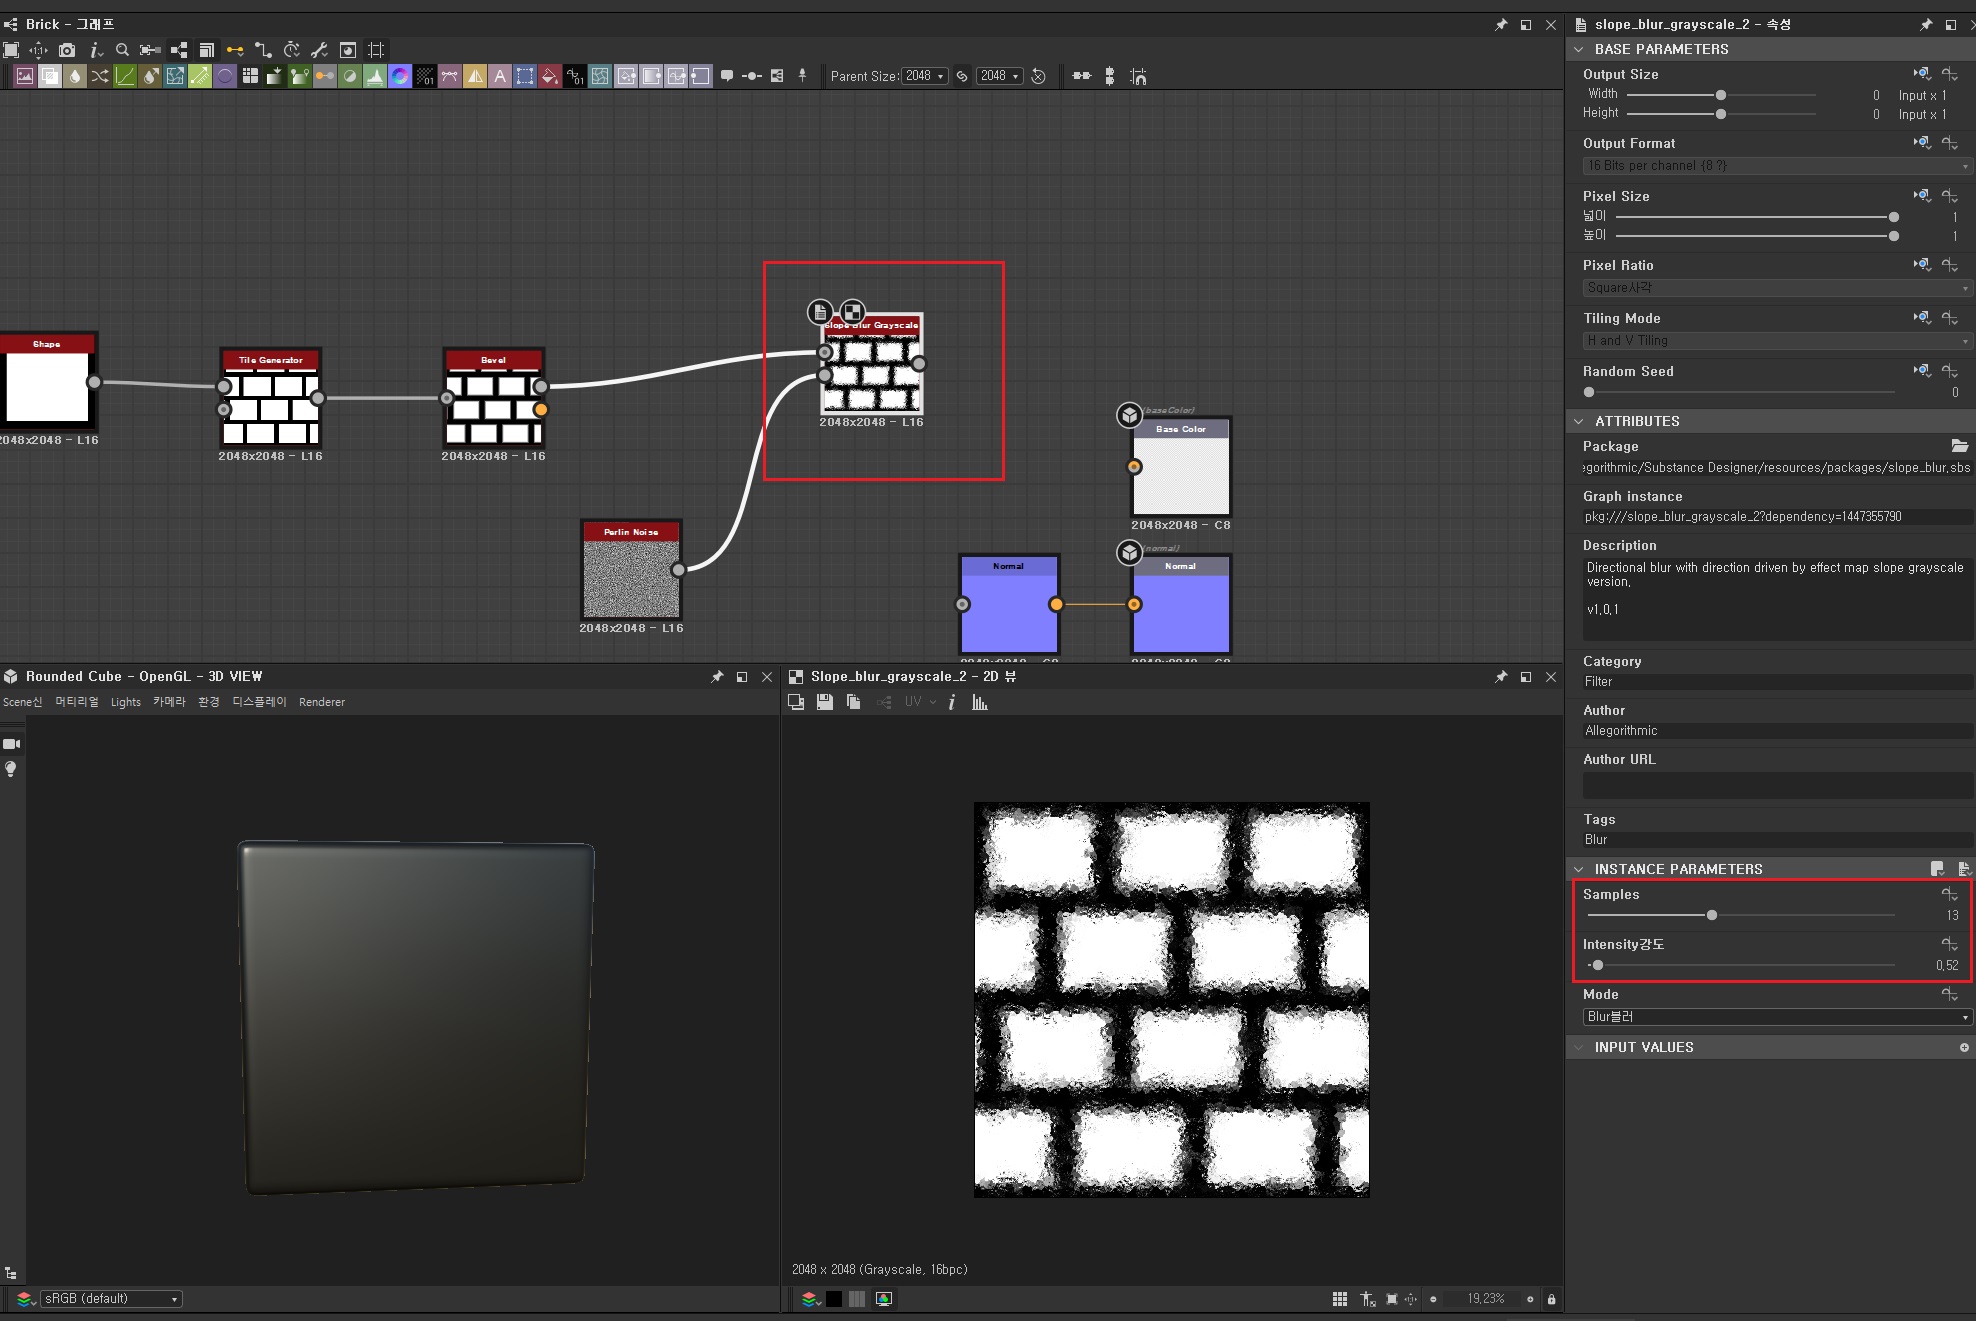Toggle the 2D view lock icon
1976x1321 pixels.
click(x=1551, y=1299)
